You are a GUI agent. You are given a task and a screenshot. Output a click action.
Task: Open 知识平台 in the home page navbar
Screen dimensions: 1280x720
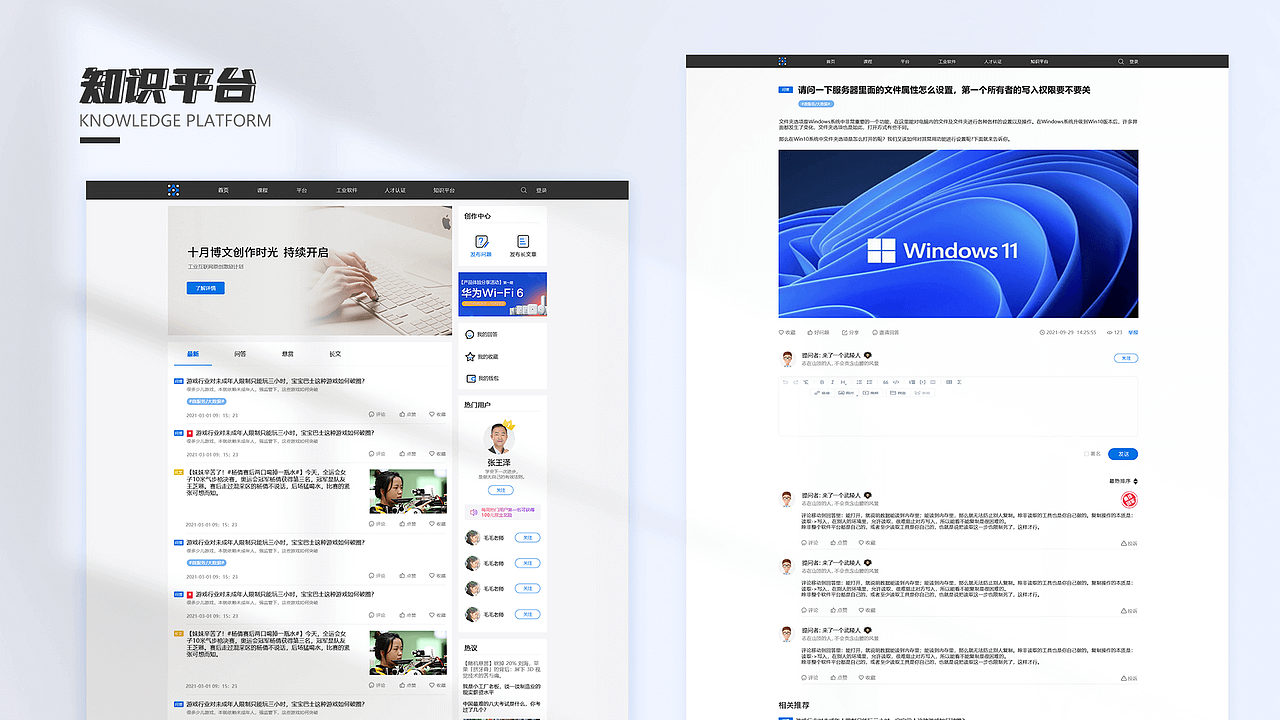pyautogui.click(x=444, y=190)
